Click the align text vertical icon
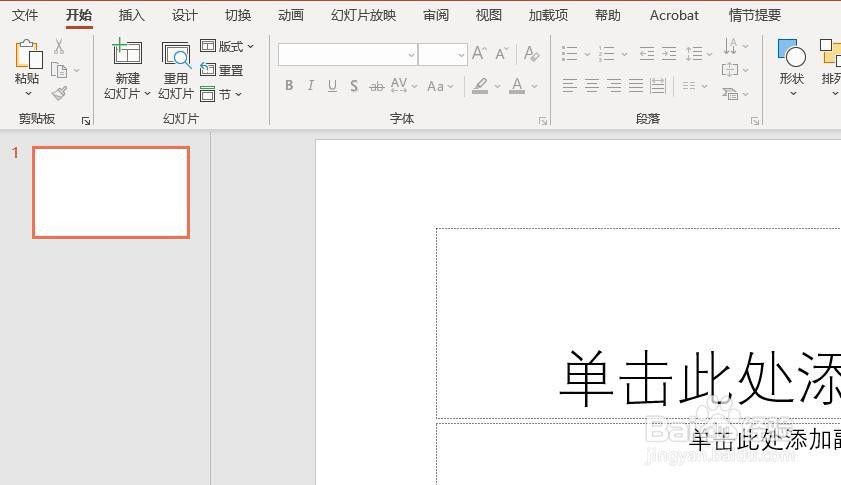 point(730,69)
